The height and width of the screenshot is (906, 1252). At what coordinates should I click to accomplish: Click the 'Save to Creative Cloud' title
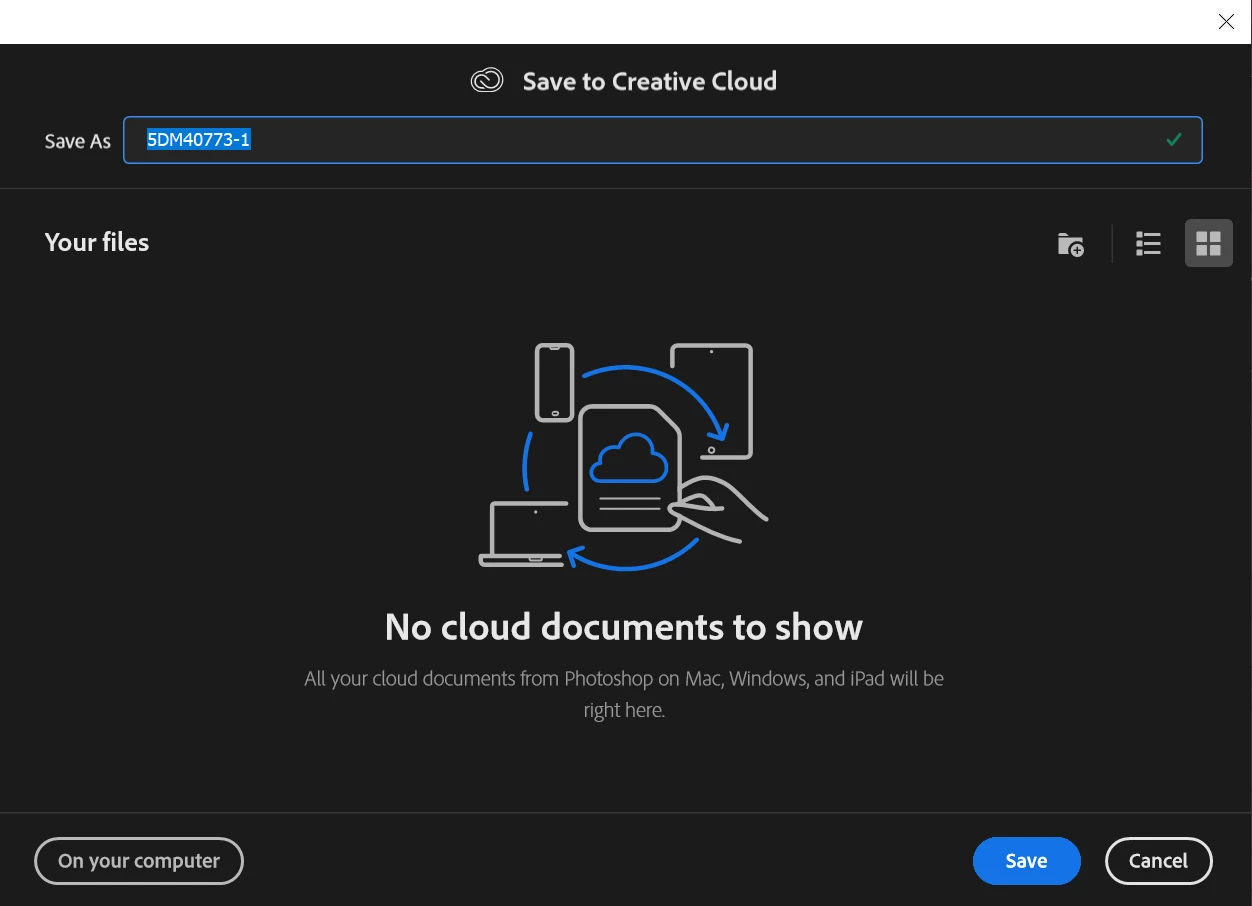[650, 81]
